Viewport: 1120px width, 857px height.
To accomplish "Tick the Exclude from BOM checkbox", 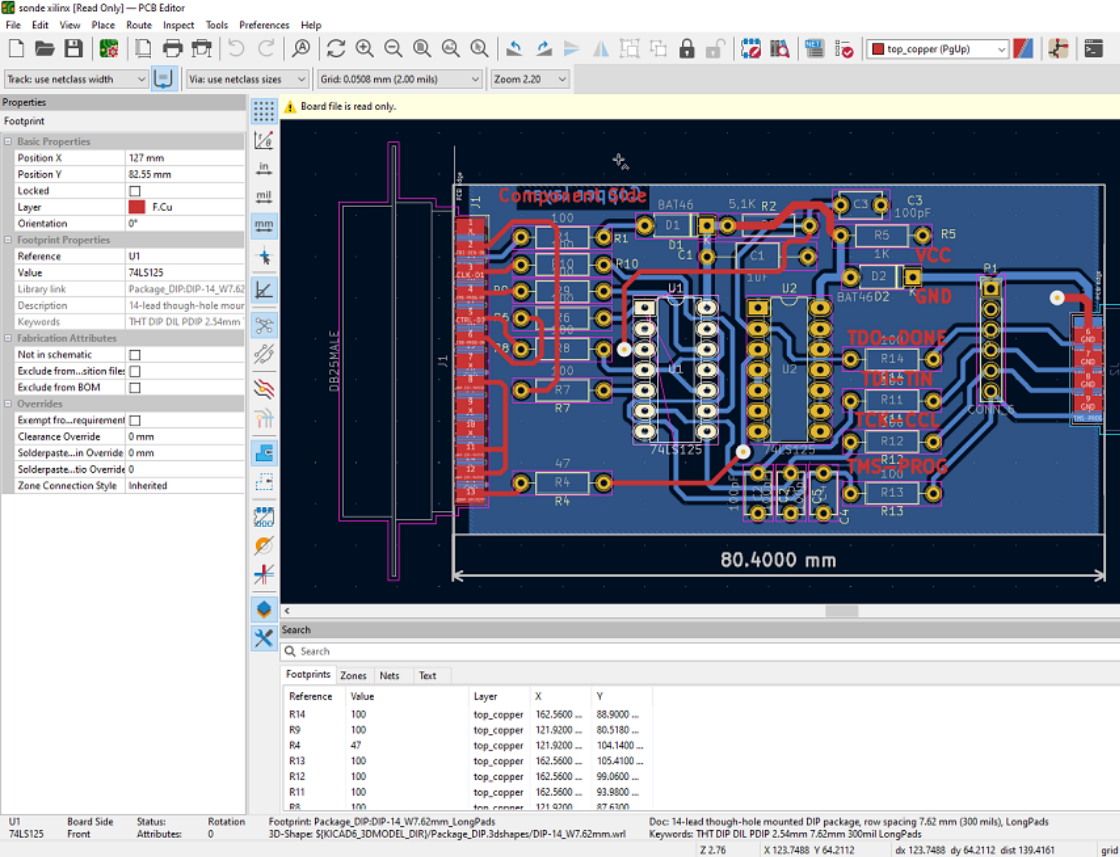I will (x=135, y=387).
